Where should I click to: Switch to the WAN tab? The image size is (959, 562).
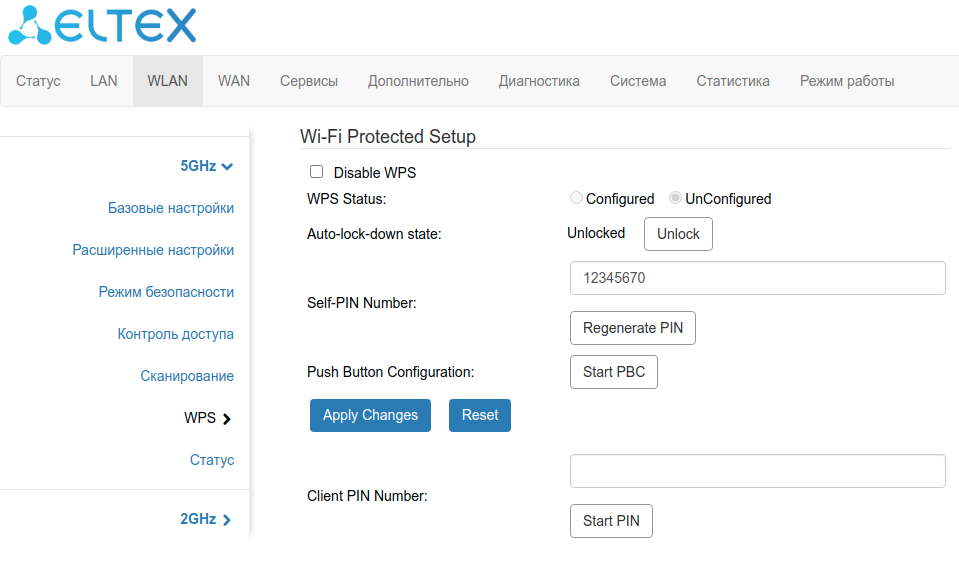point(234,81)
